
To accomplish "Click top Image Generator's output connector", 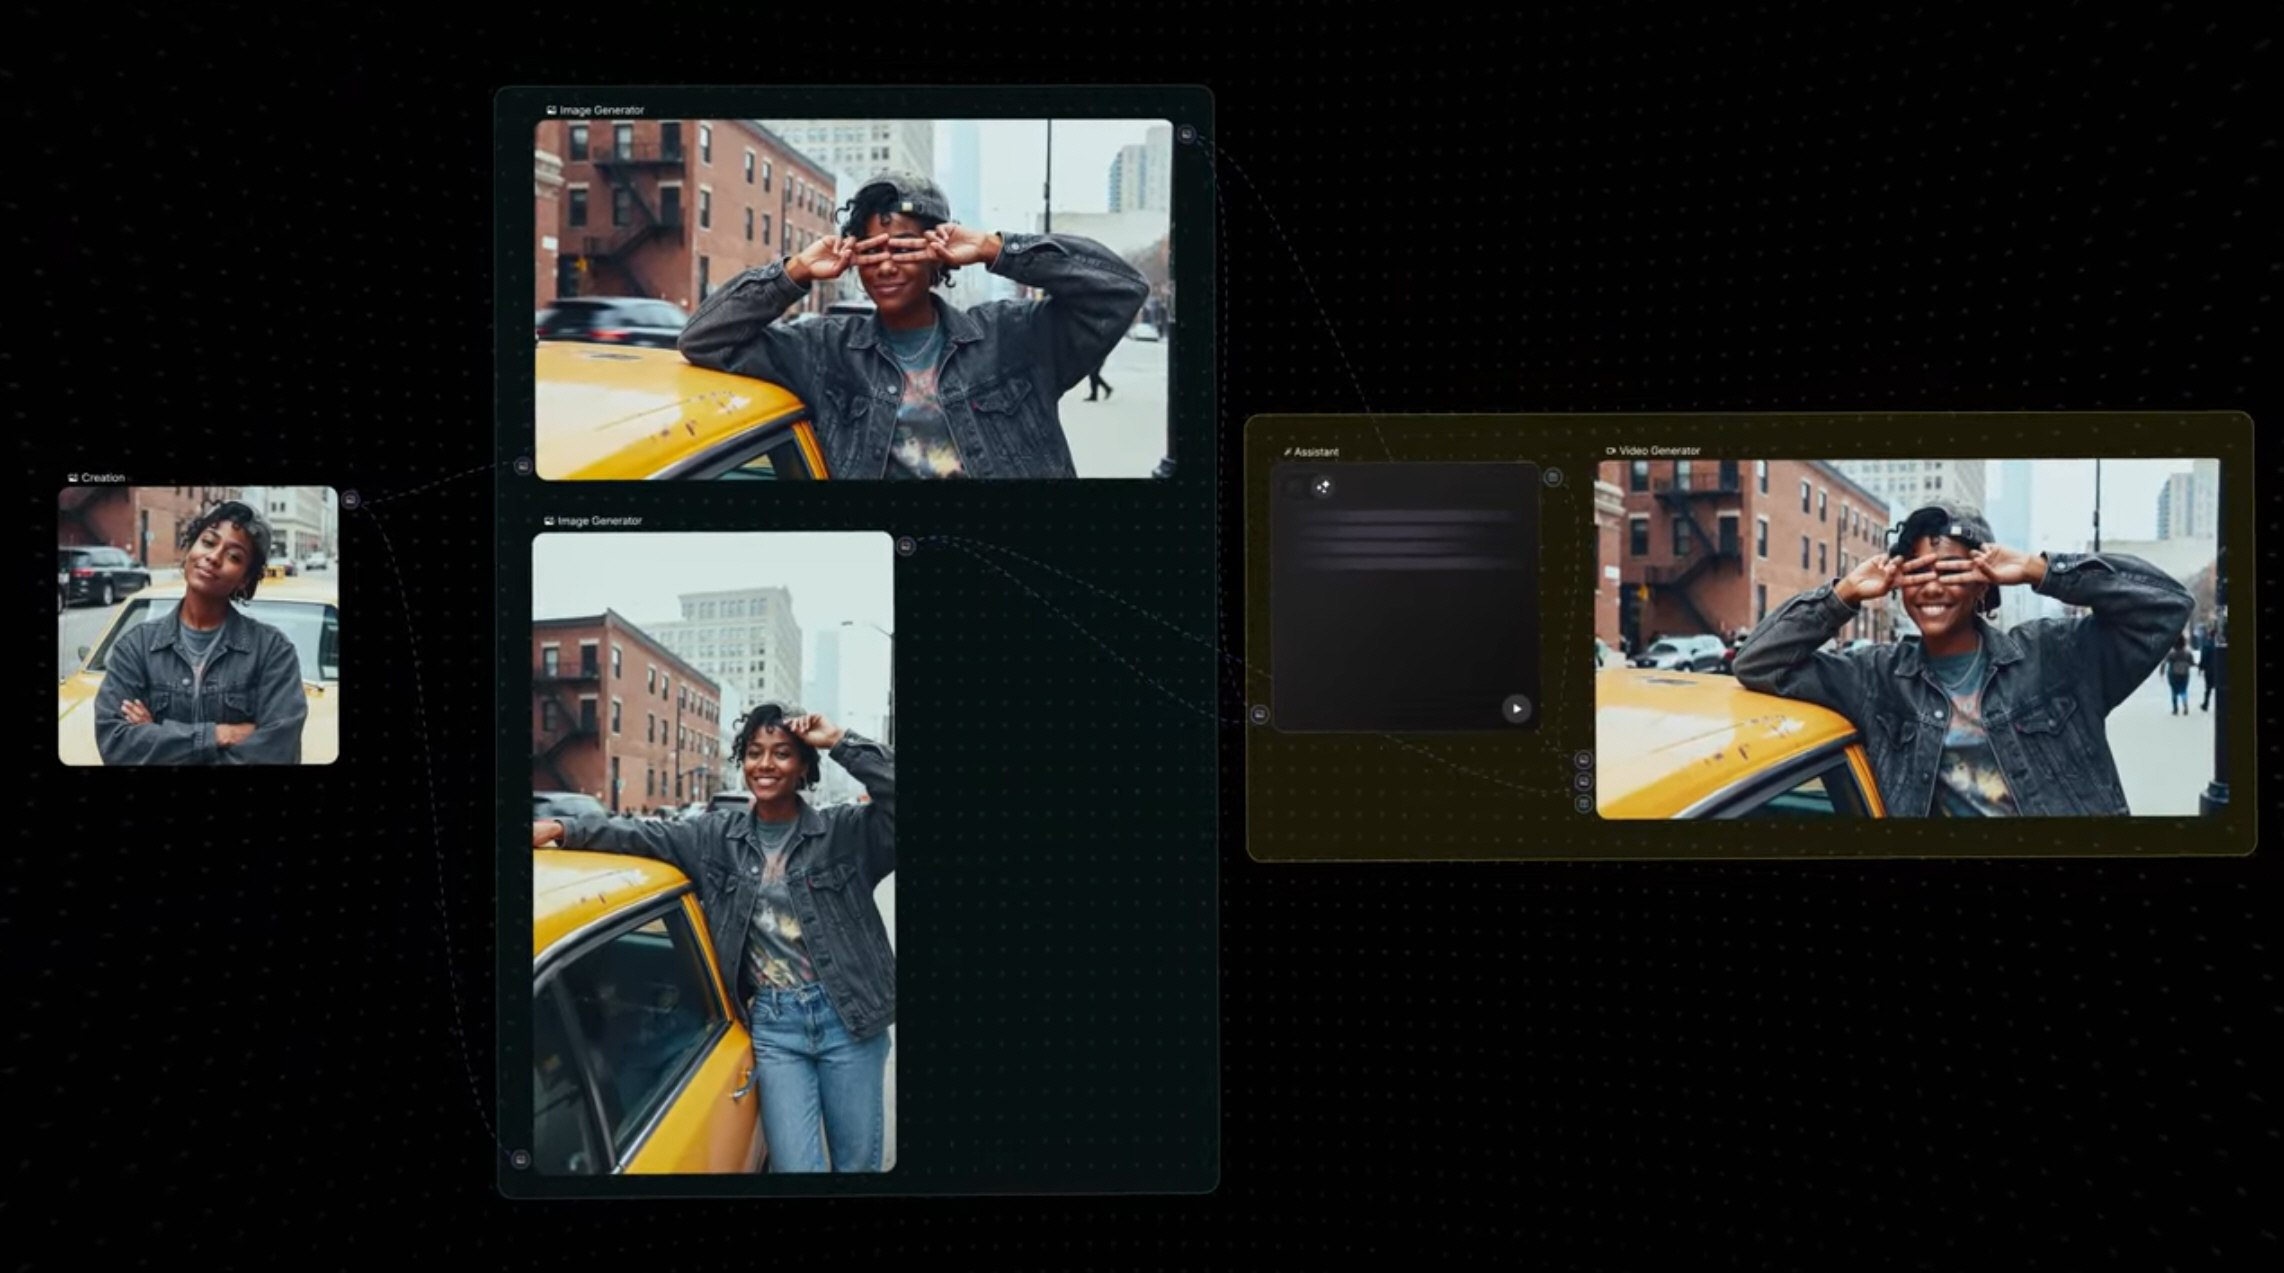I will click(x=1186, y=134).
